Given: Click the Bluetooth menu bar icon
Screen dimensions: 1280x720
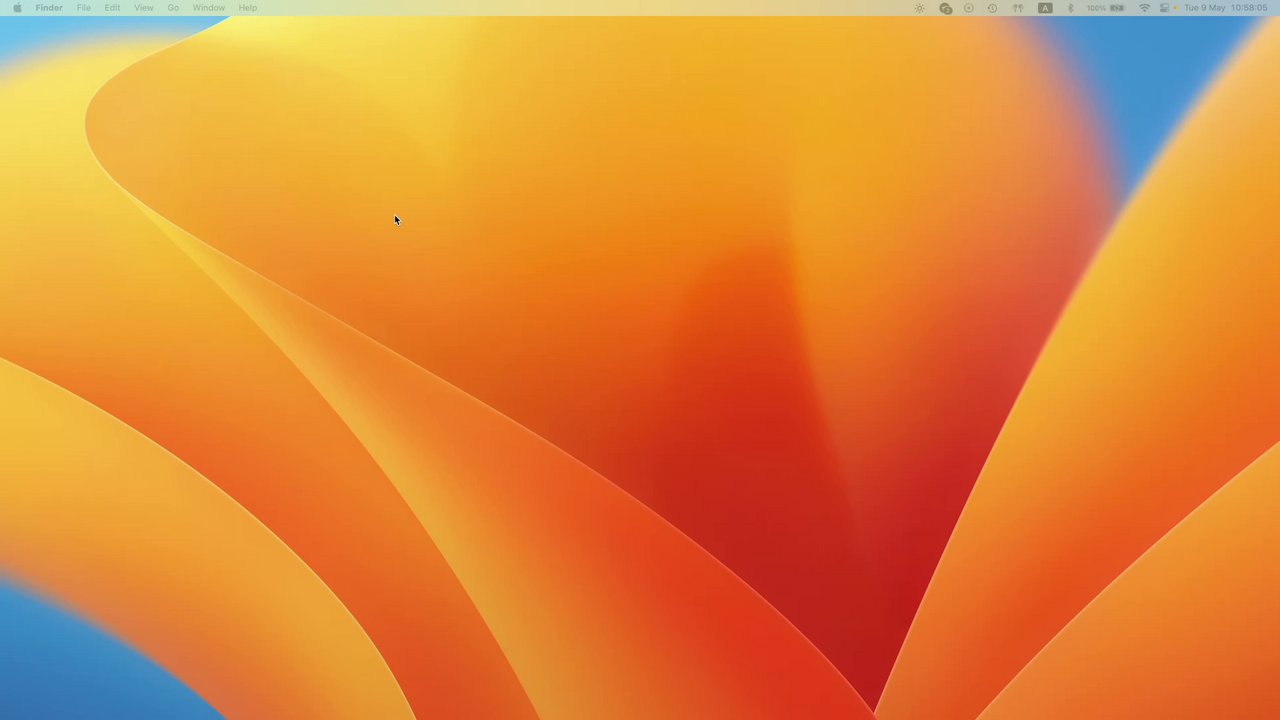Looking at the screenshot, I should coord(1070,8).
